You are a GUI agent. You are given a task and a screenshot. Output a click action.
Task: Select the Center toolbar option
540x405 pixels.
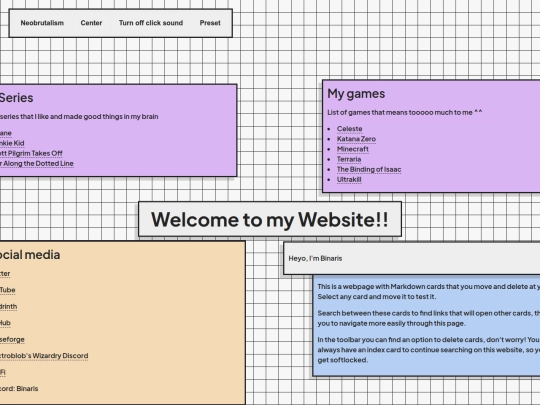(91, 23)
